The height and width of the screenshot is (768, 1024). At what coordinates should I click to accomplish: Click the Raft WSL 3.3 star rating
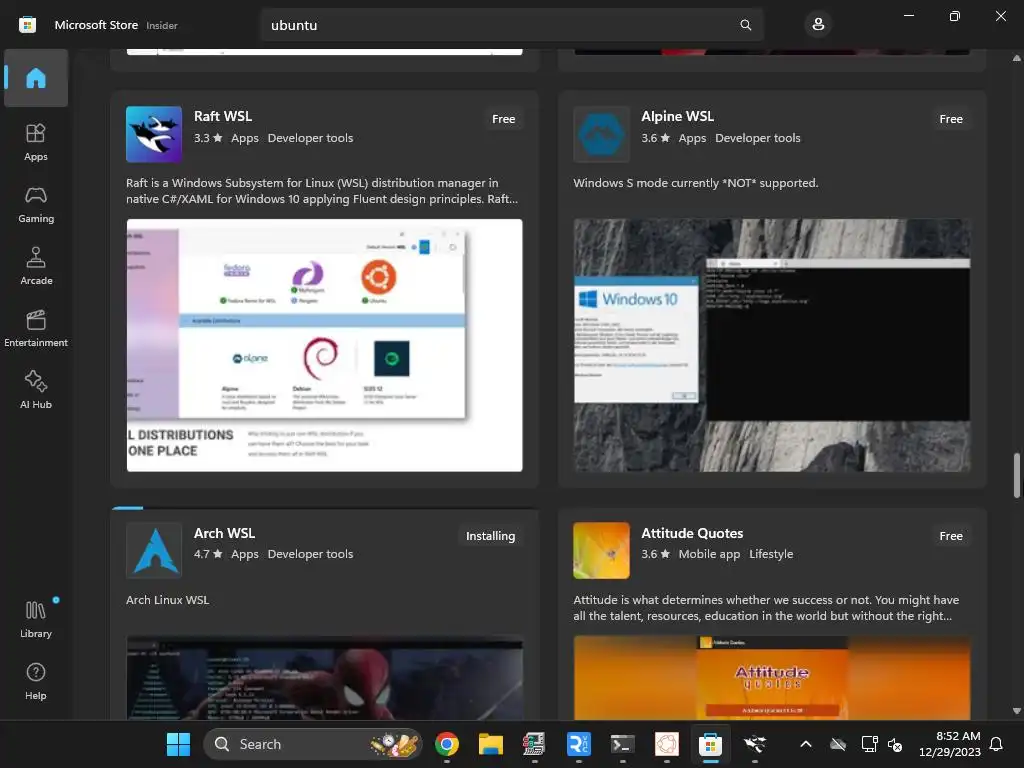[208, 138]
